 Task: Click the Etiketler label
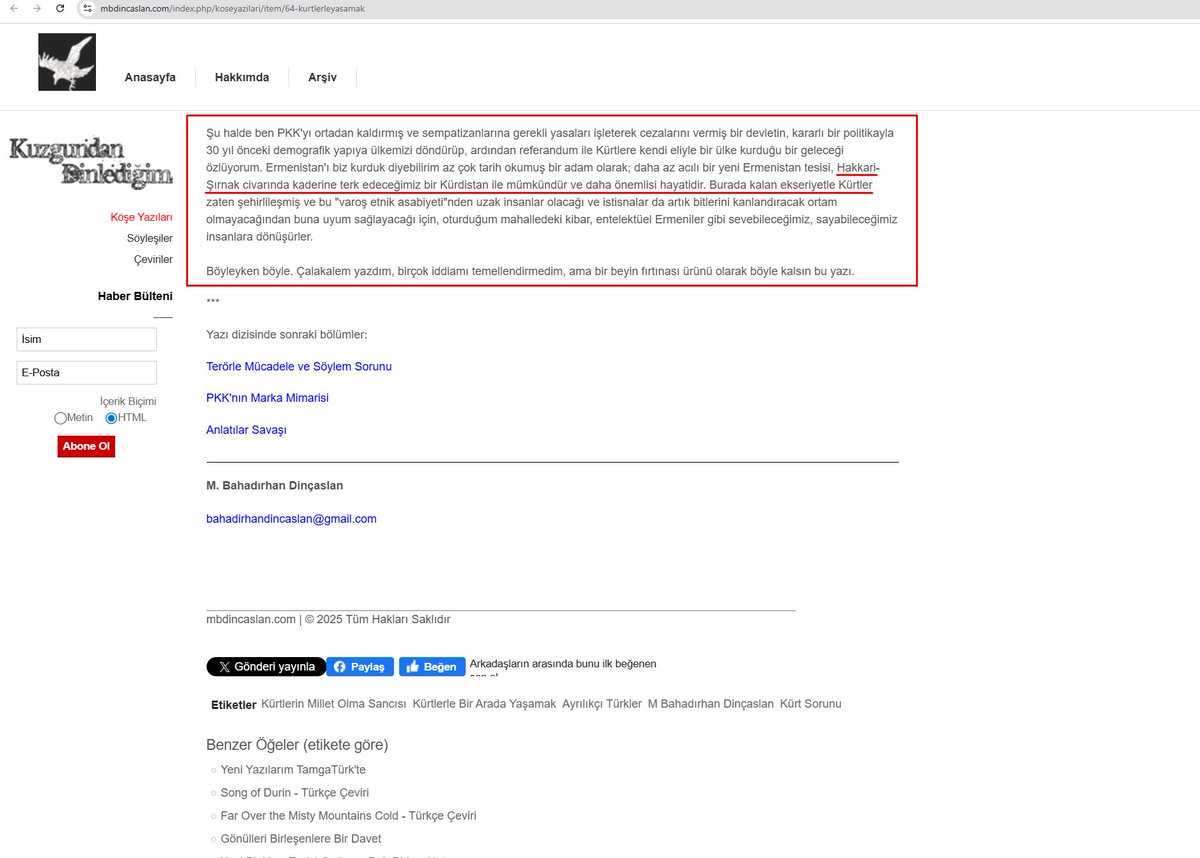234,705
